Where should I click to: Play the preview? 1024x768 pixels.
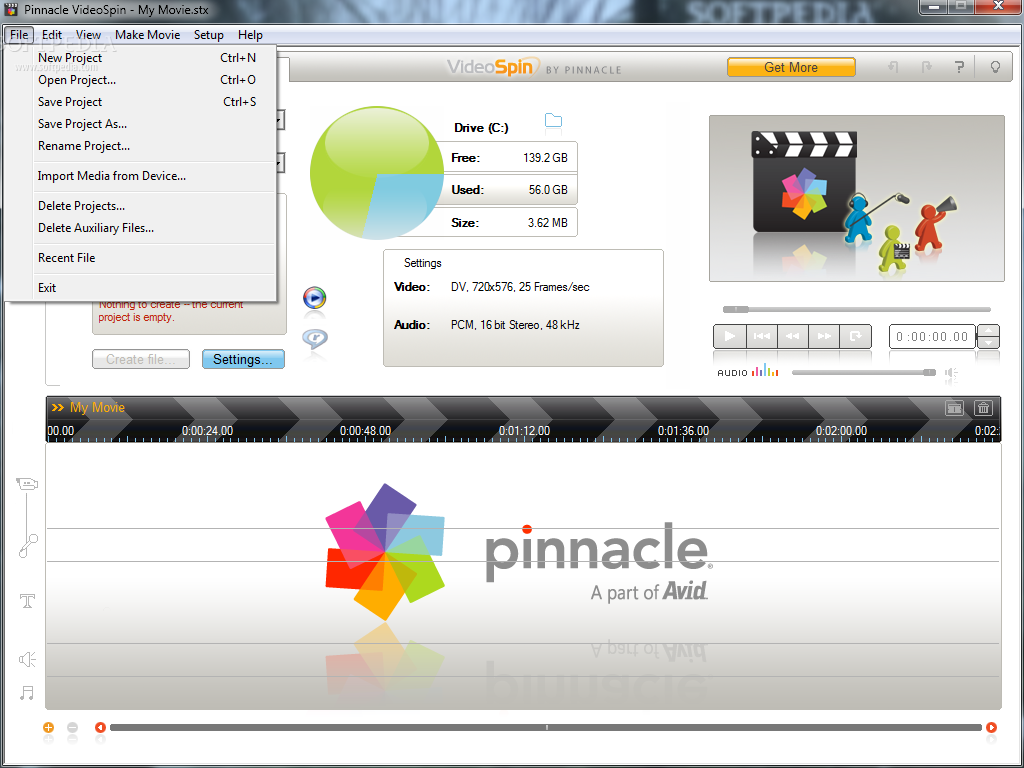coord(729,336)
